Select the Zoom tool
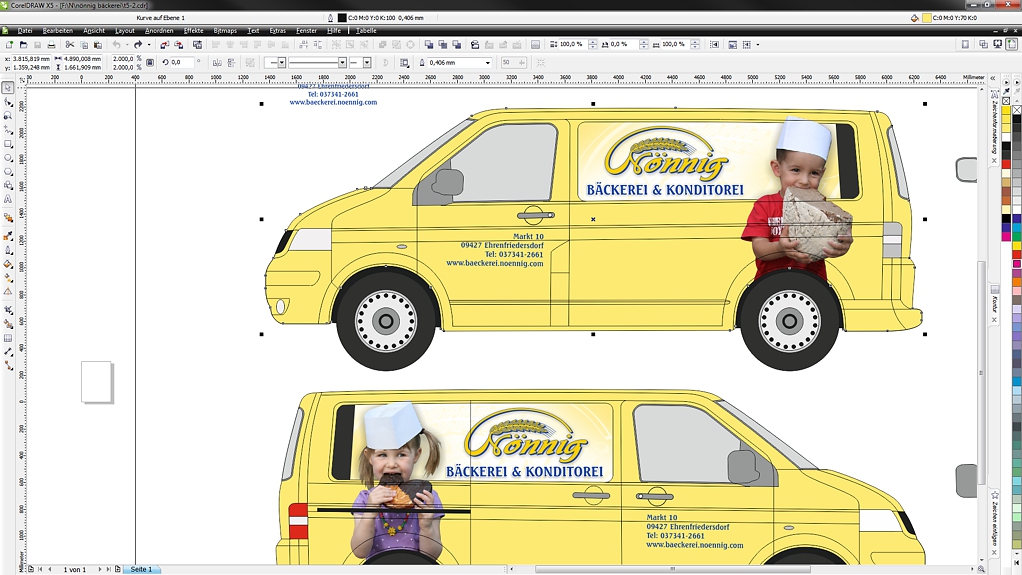The width and height of the screenshot is (1022, 575). click(x=8, y=115)
